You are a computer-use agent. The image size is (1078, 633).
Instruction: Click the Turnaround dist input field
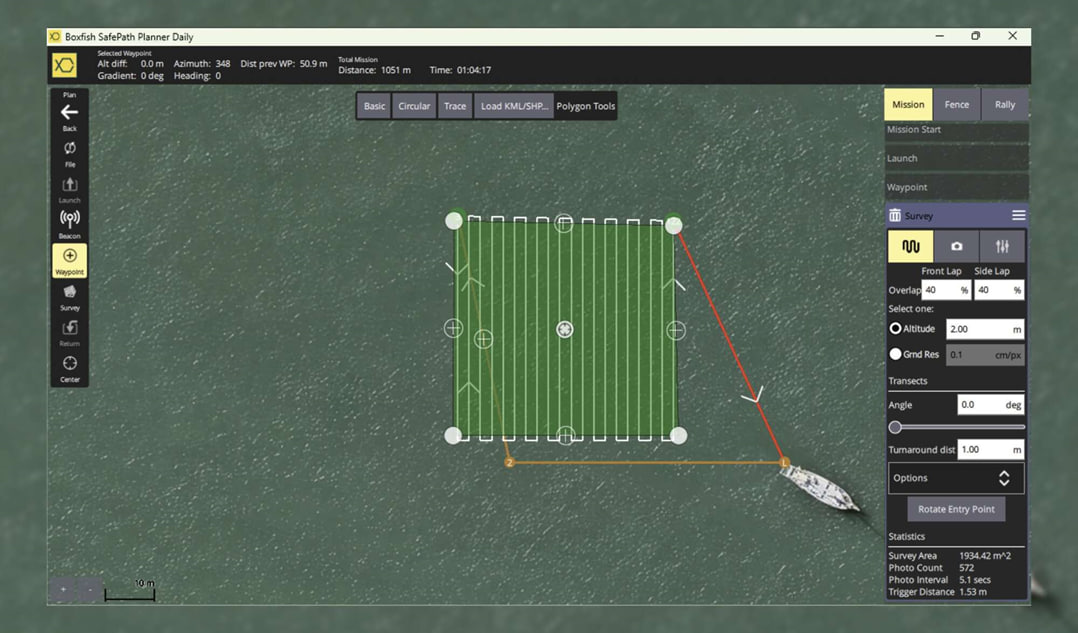[x=989, y=450]
